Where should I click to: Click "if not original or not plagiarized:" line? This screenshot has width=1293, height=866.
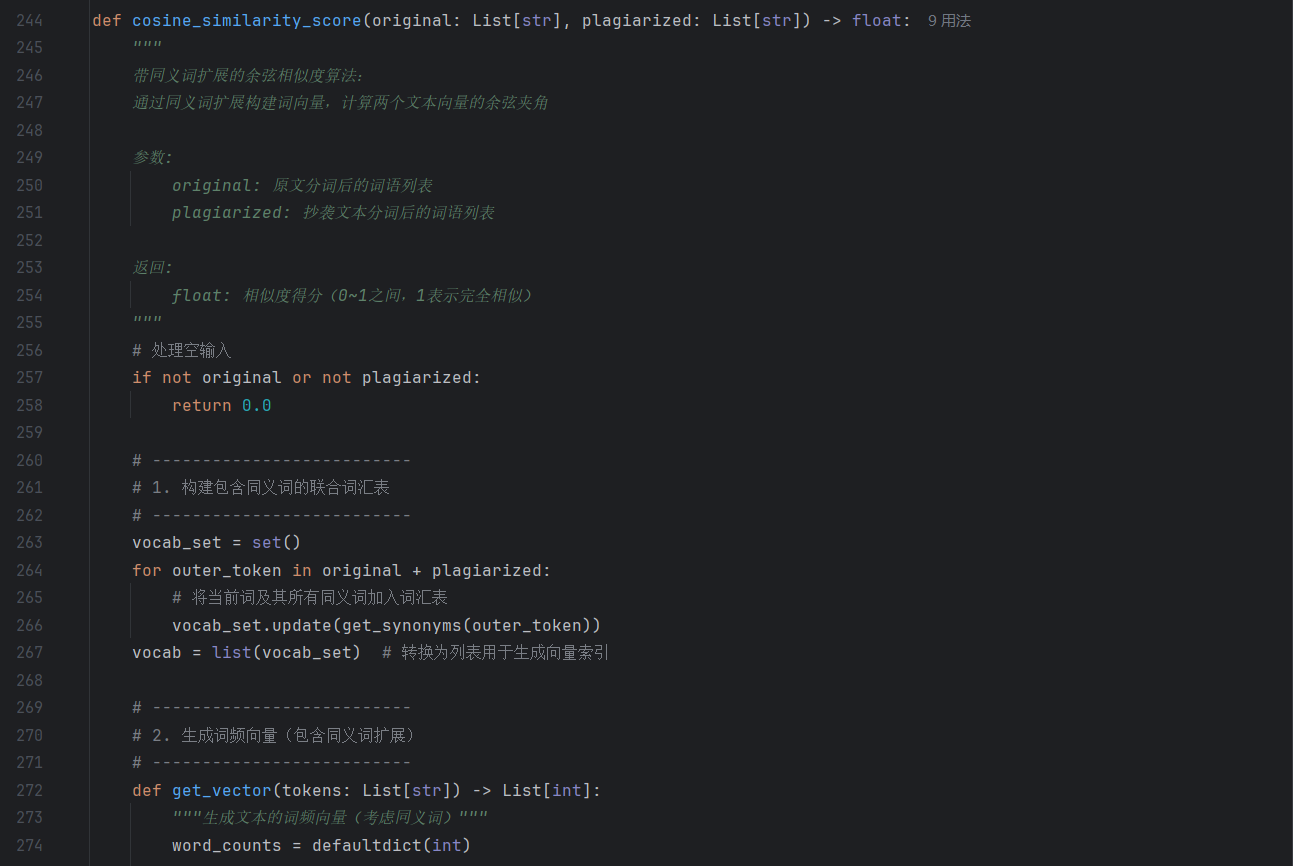307,377
